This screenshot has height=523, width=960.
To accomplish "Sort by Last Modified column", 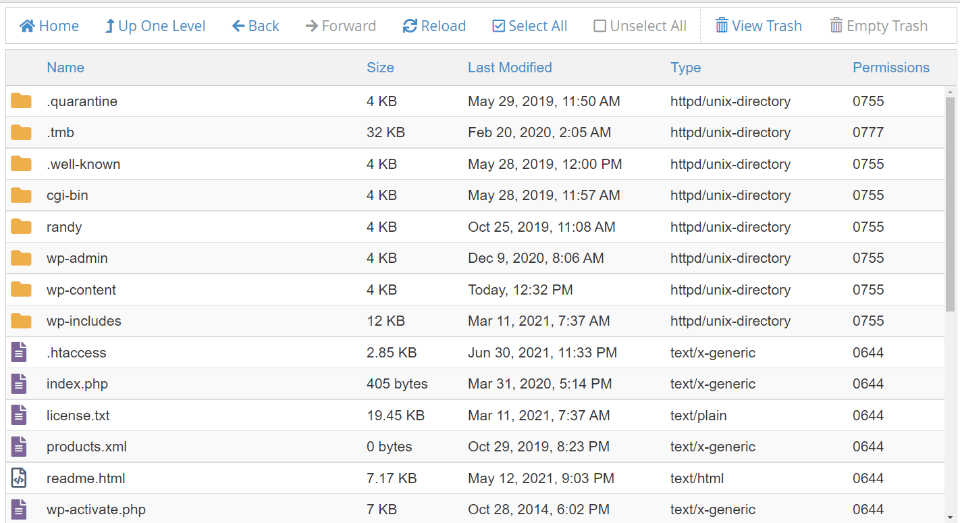I will 510,67.
